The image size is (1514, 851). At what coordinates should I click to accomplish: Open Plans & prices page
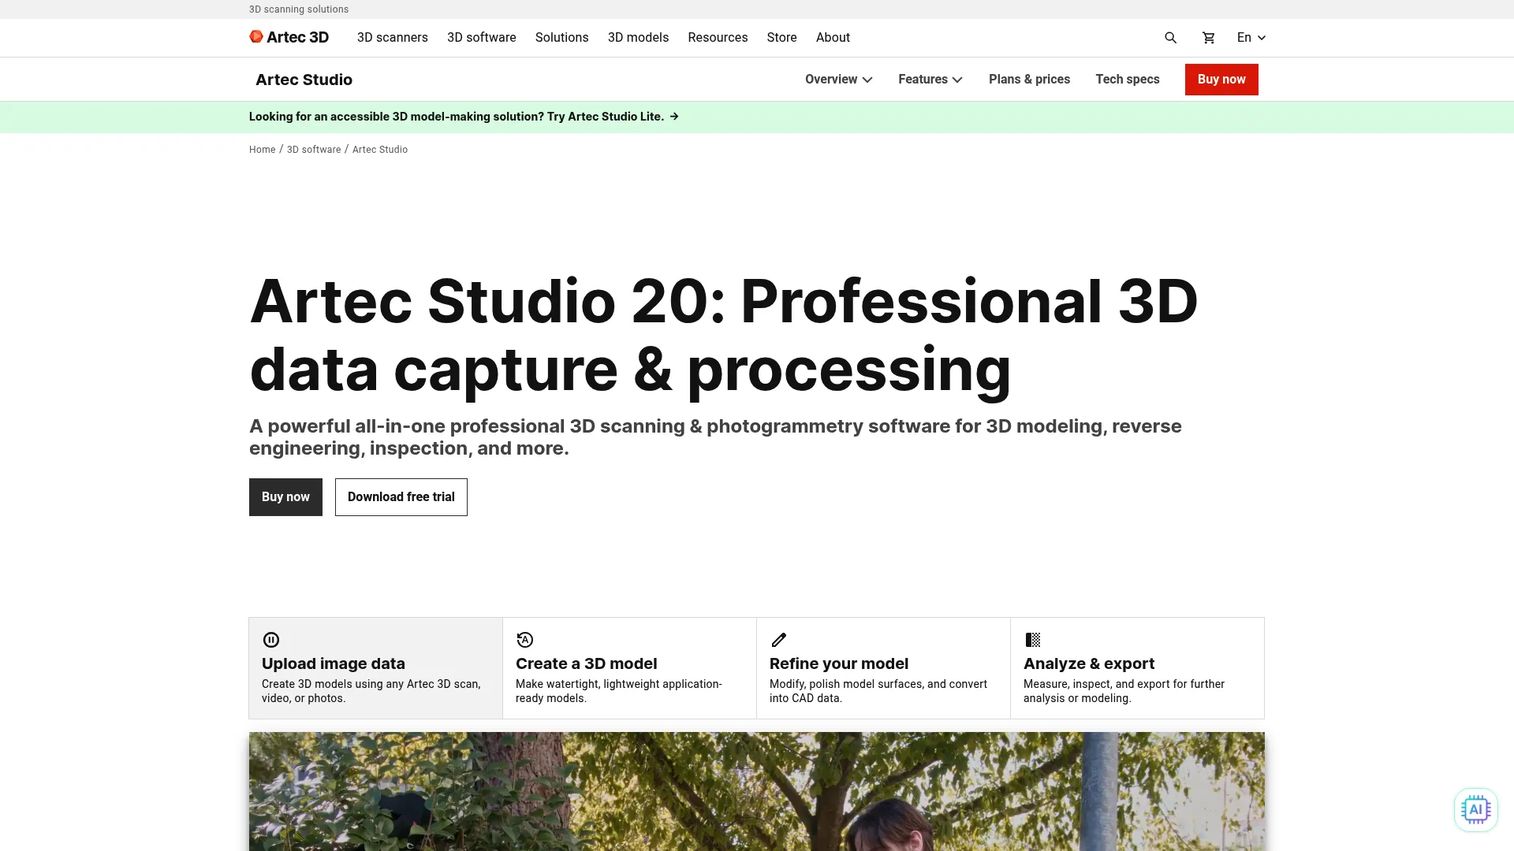(1029, 79)
